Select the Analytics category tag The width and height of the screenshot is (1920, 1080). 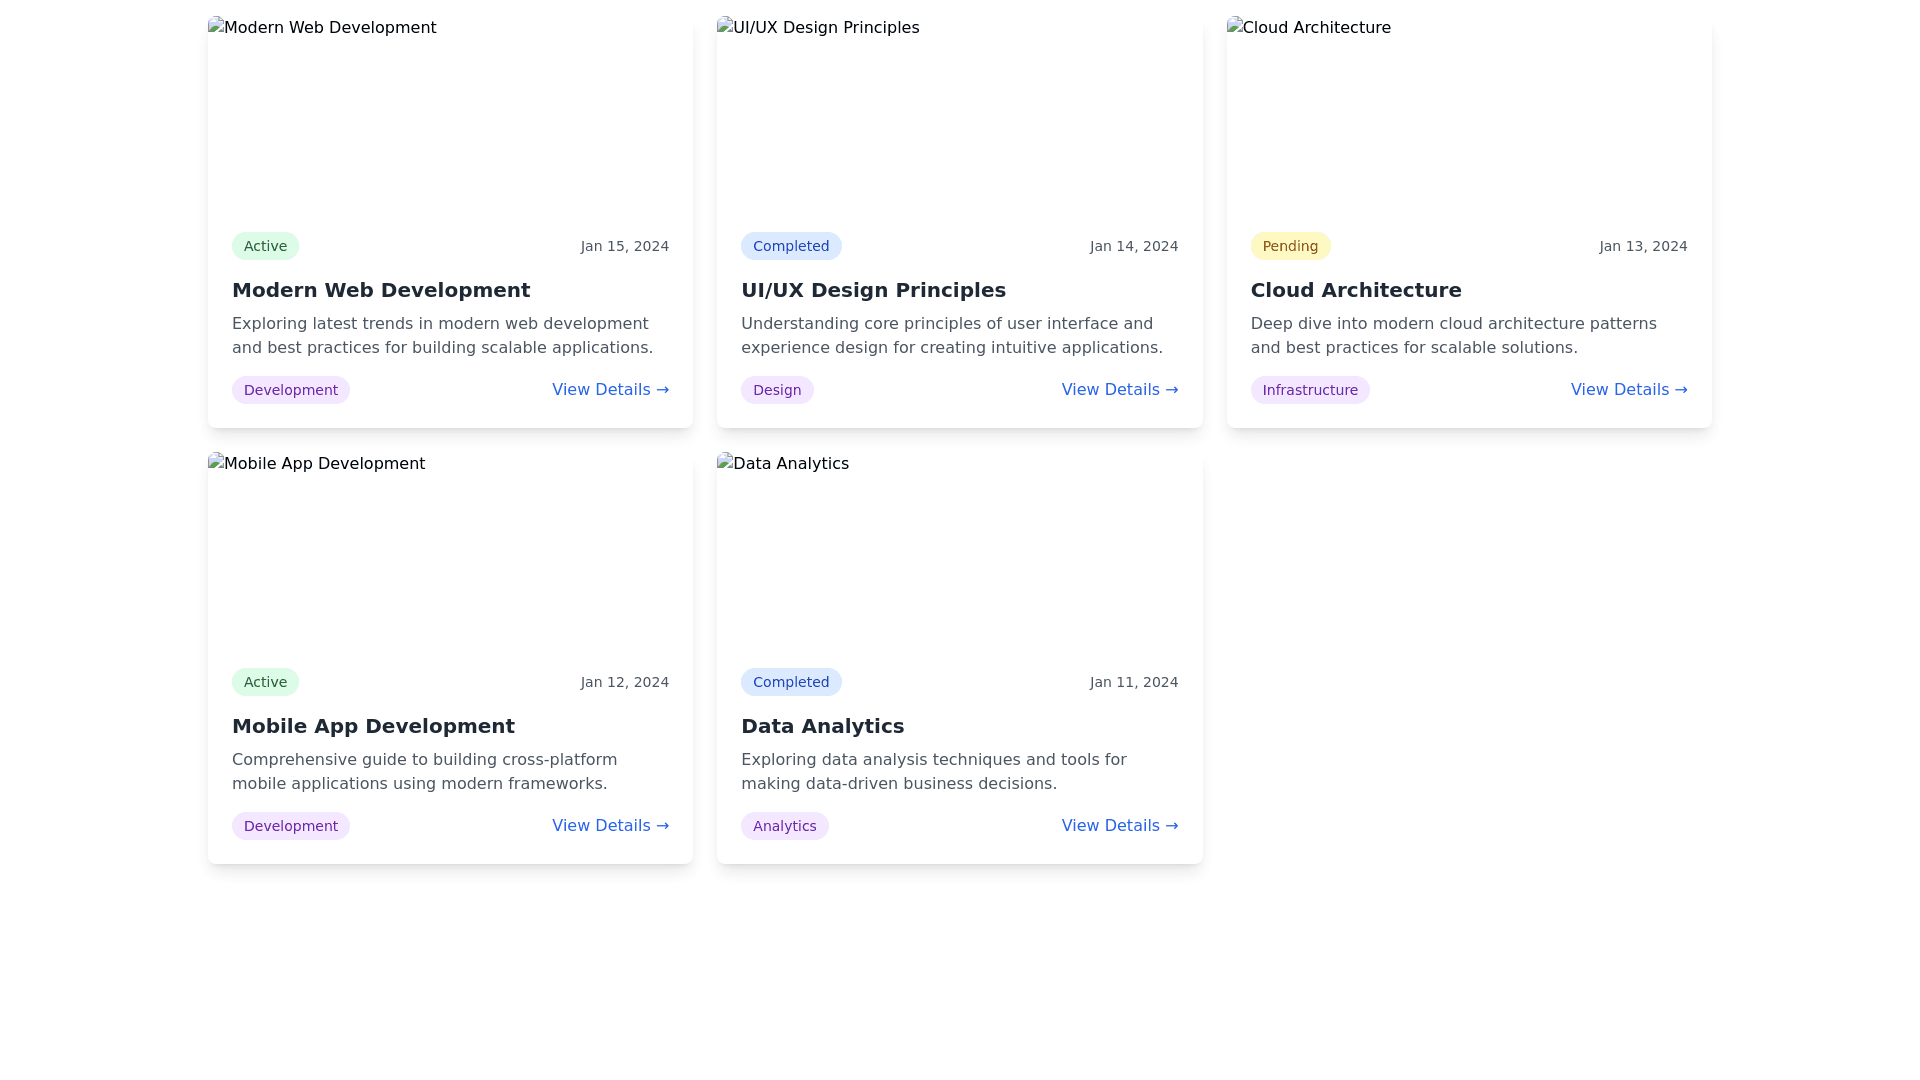pos(784,826)
